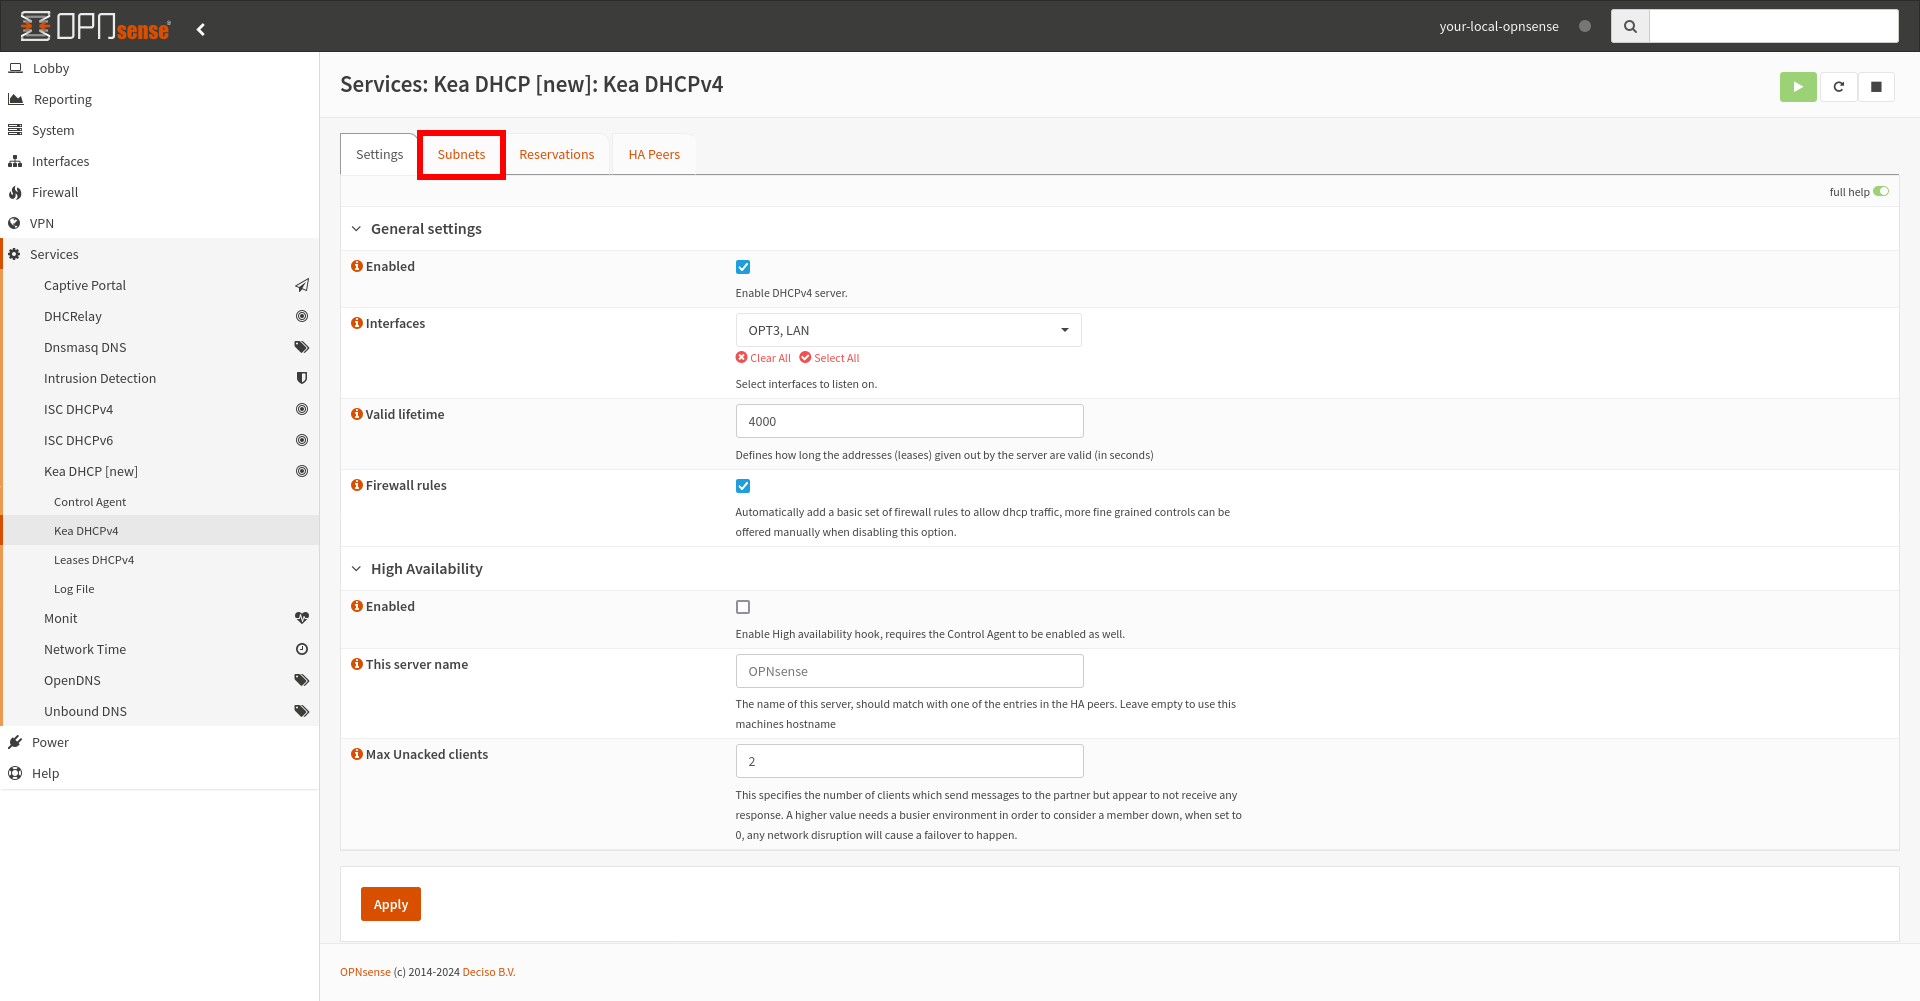
Task: Click the Kea DHCP [new] target icon
Action: 302,471
